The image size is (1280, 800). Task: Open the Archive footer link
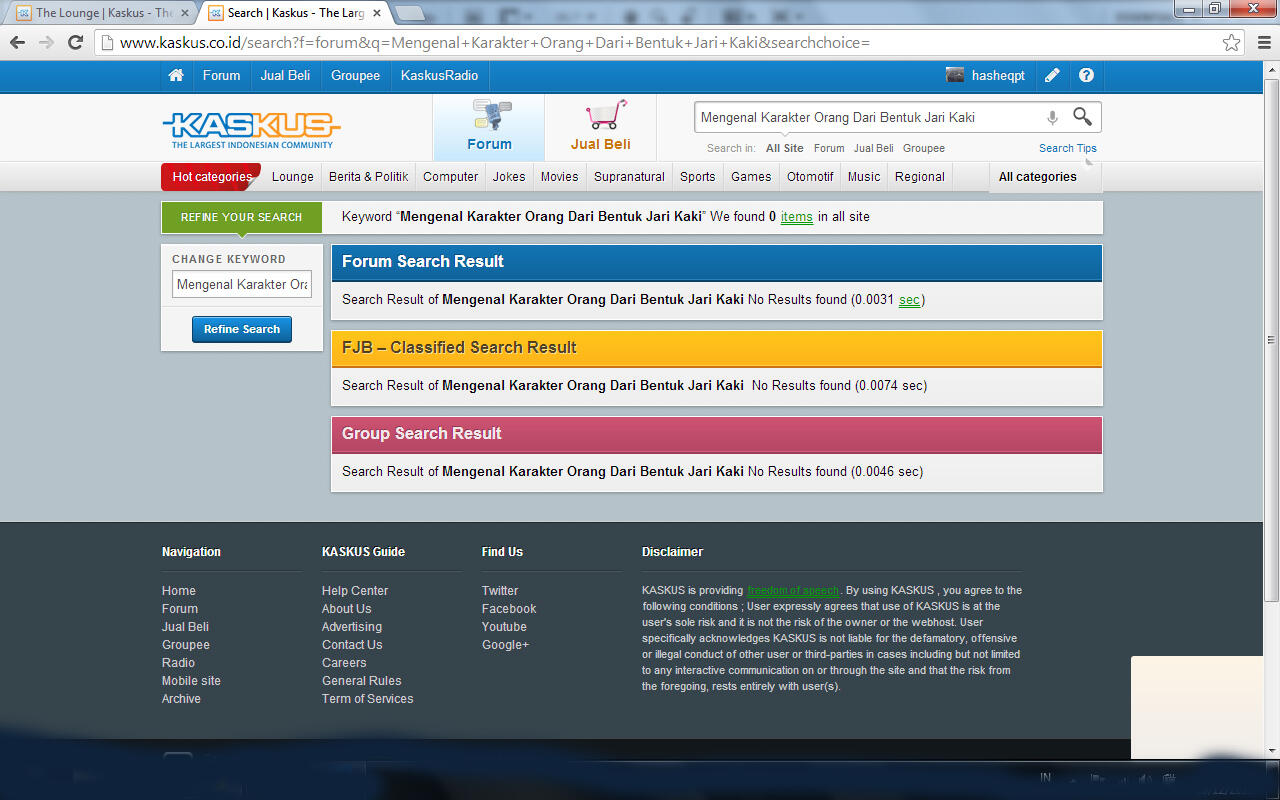pos(181,699)
